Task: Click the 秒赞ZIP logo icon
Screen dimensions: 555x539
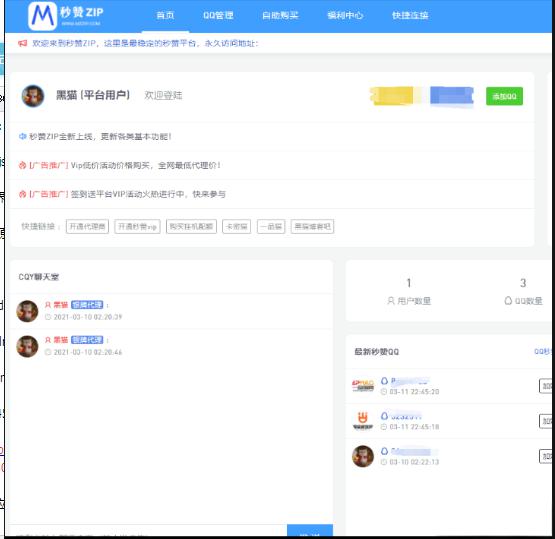Action: point(42,16)
